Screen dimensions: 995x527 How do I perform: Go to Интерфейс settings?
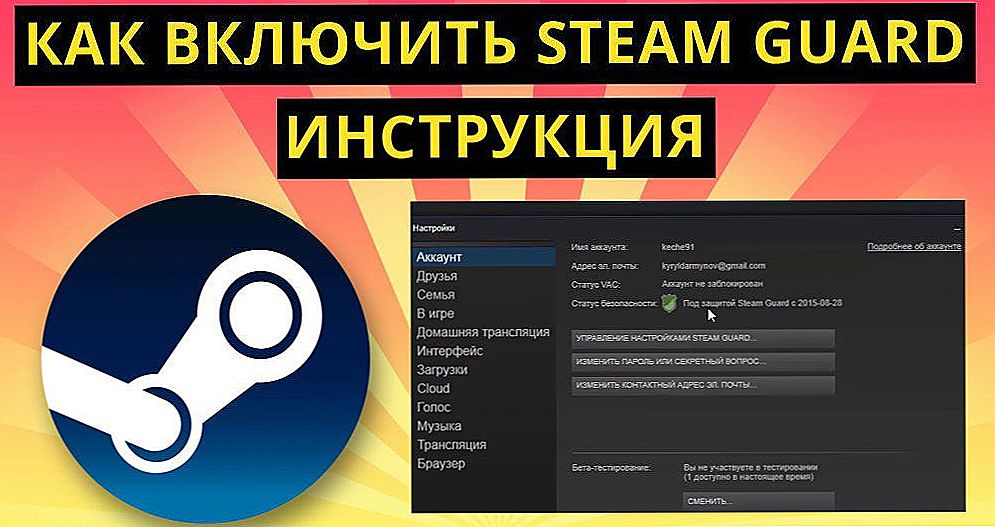pyautogui.click(x=450, y=351)
